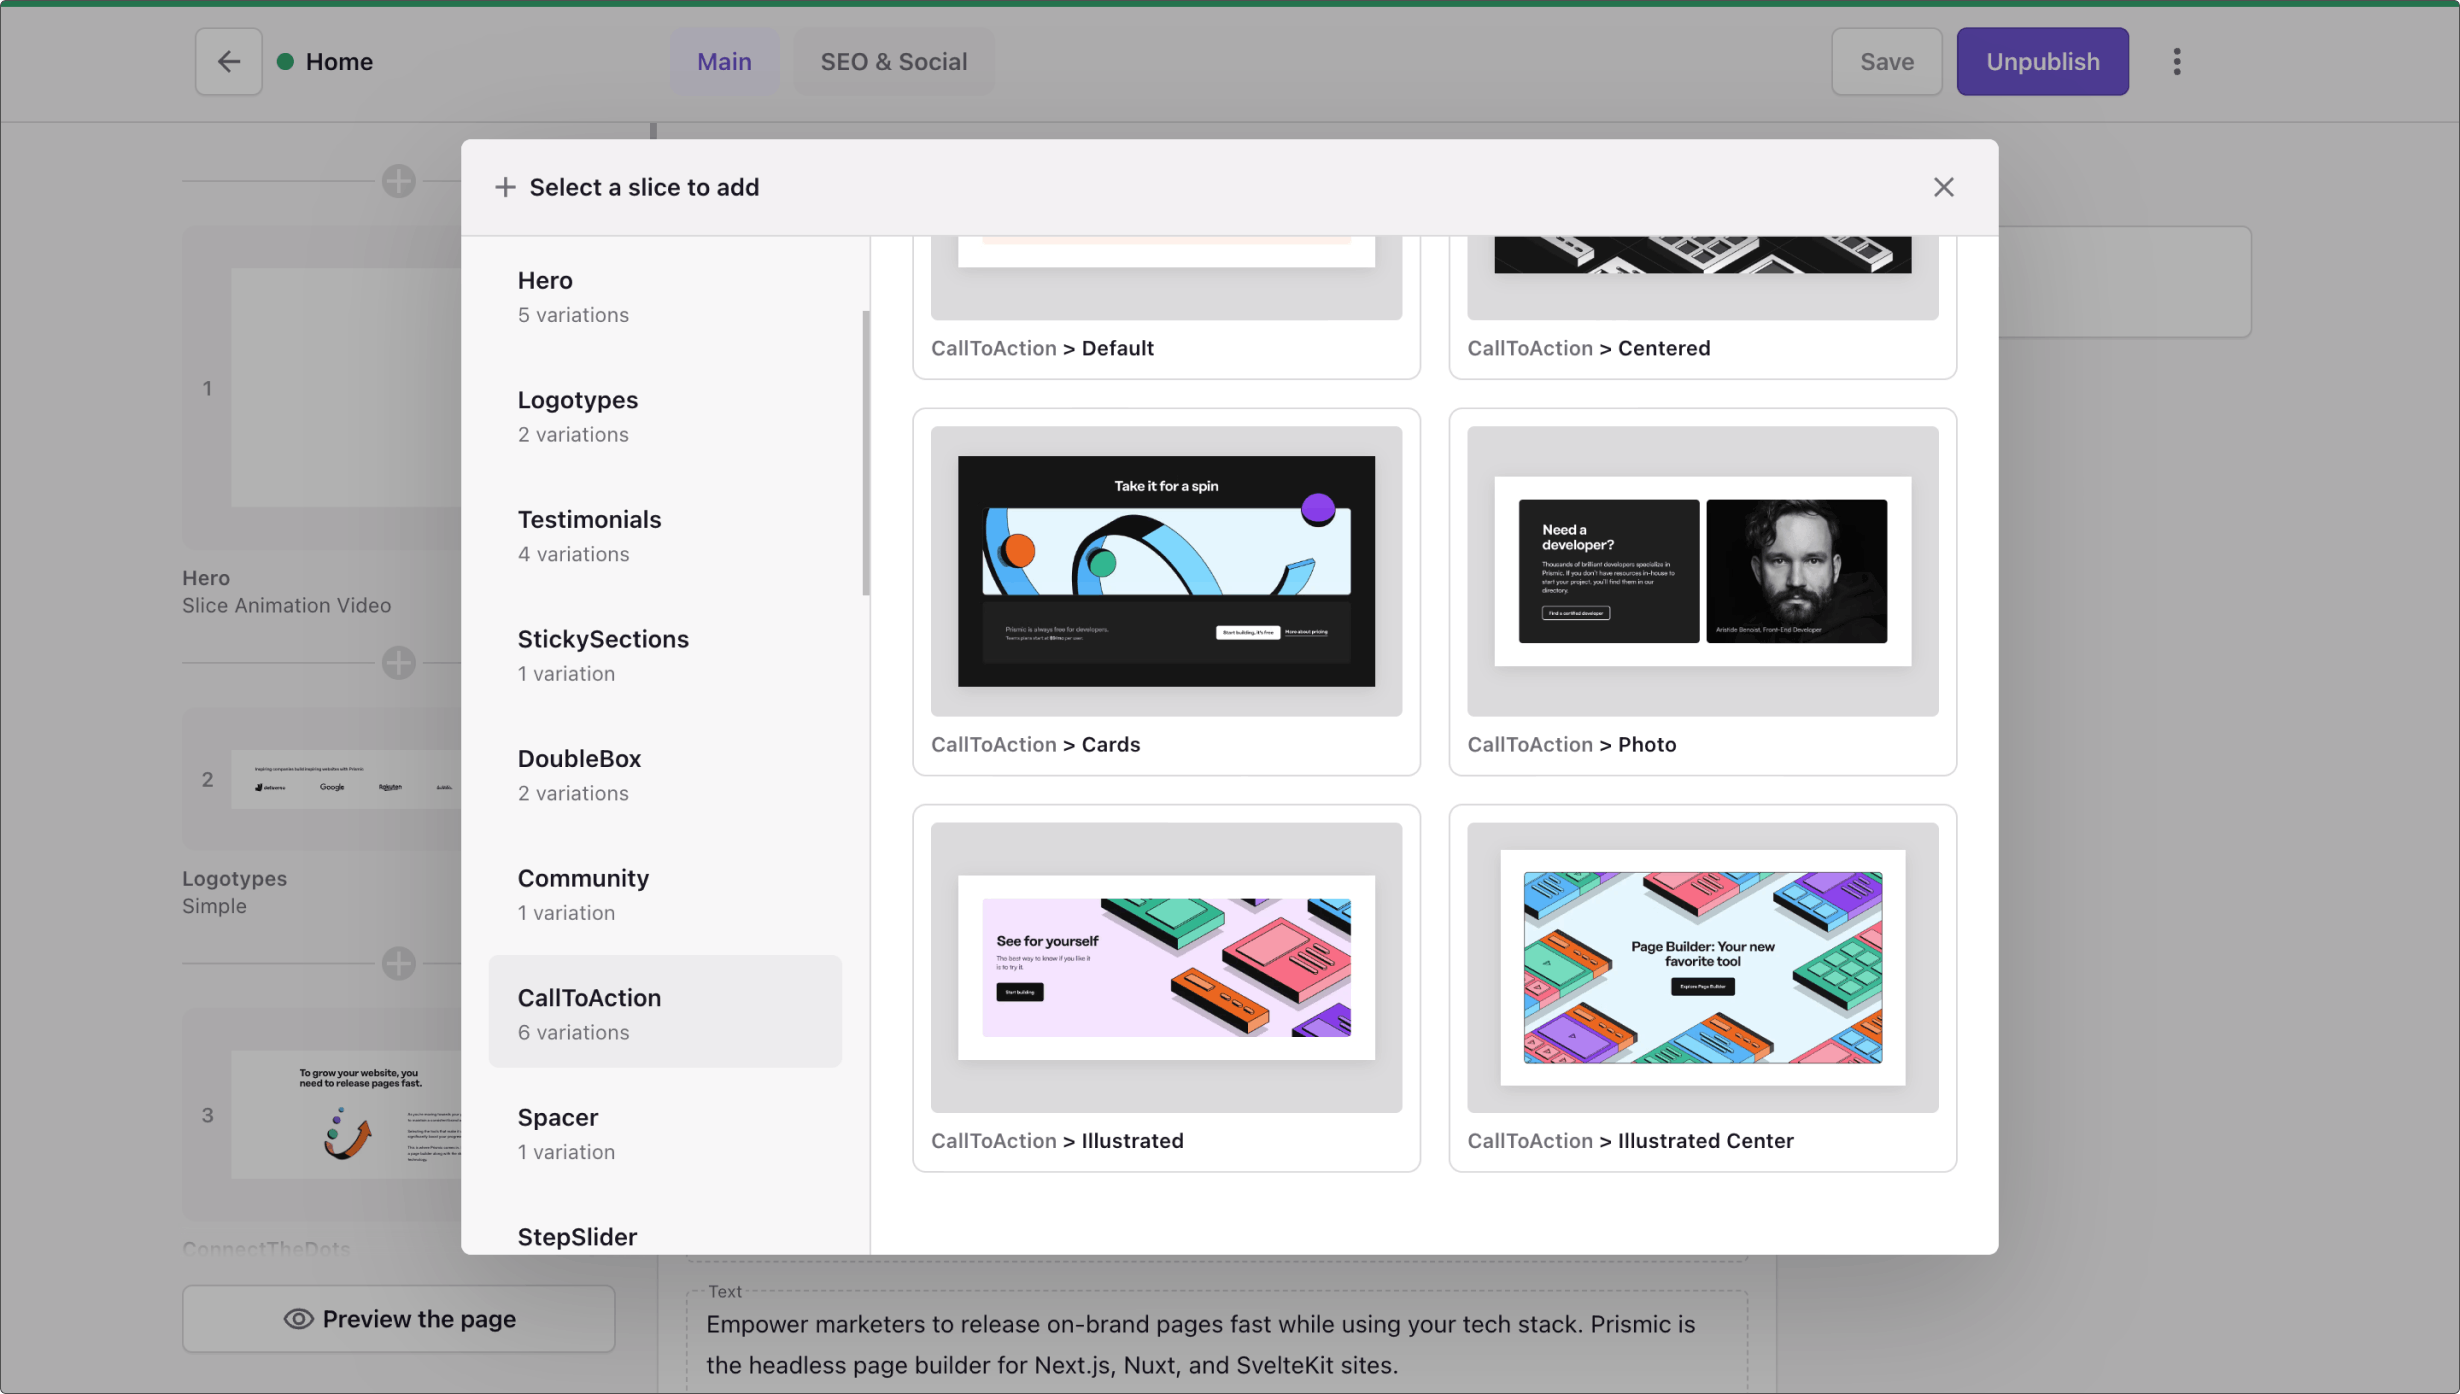Screen dimensions: 2460x1394
Task: Click the back arrow button
Action: (x=228, y=62)
